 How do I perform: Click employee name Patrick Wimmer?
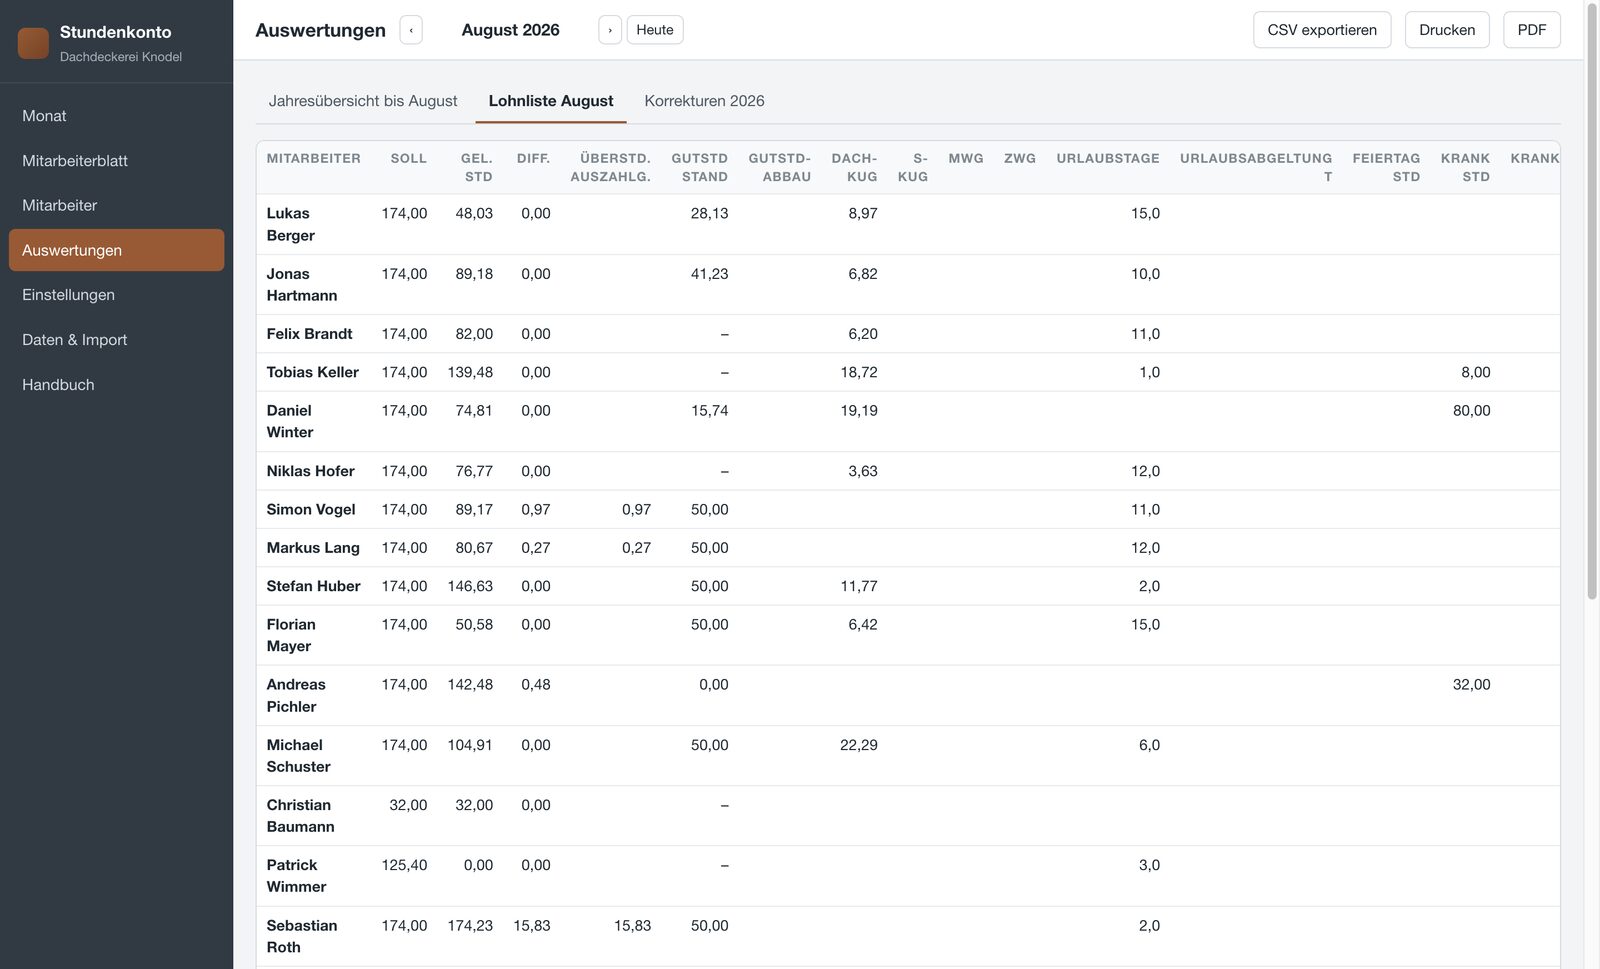(x=296, y=876)
